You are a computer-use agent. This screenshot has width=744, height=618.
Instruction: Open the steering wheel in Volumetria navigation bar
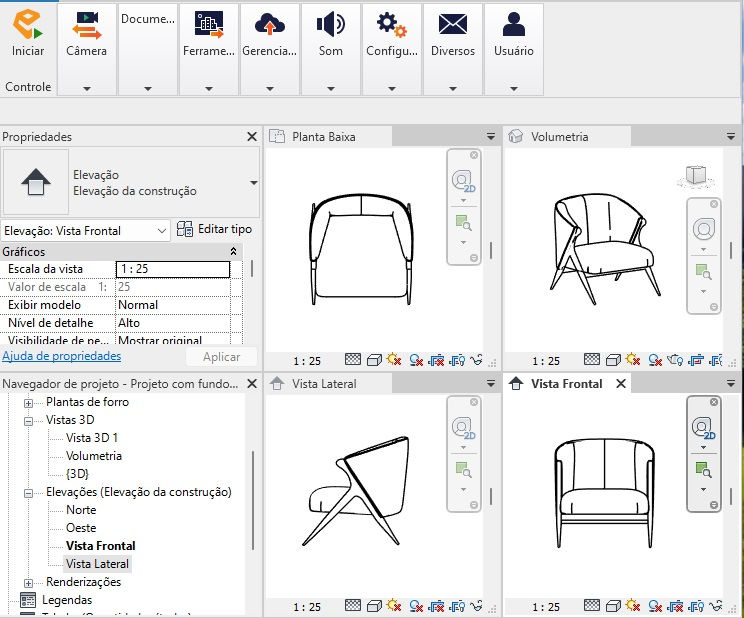(x=704, y=229)
